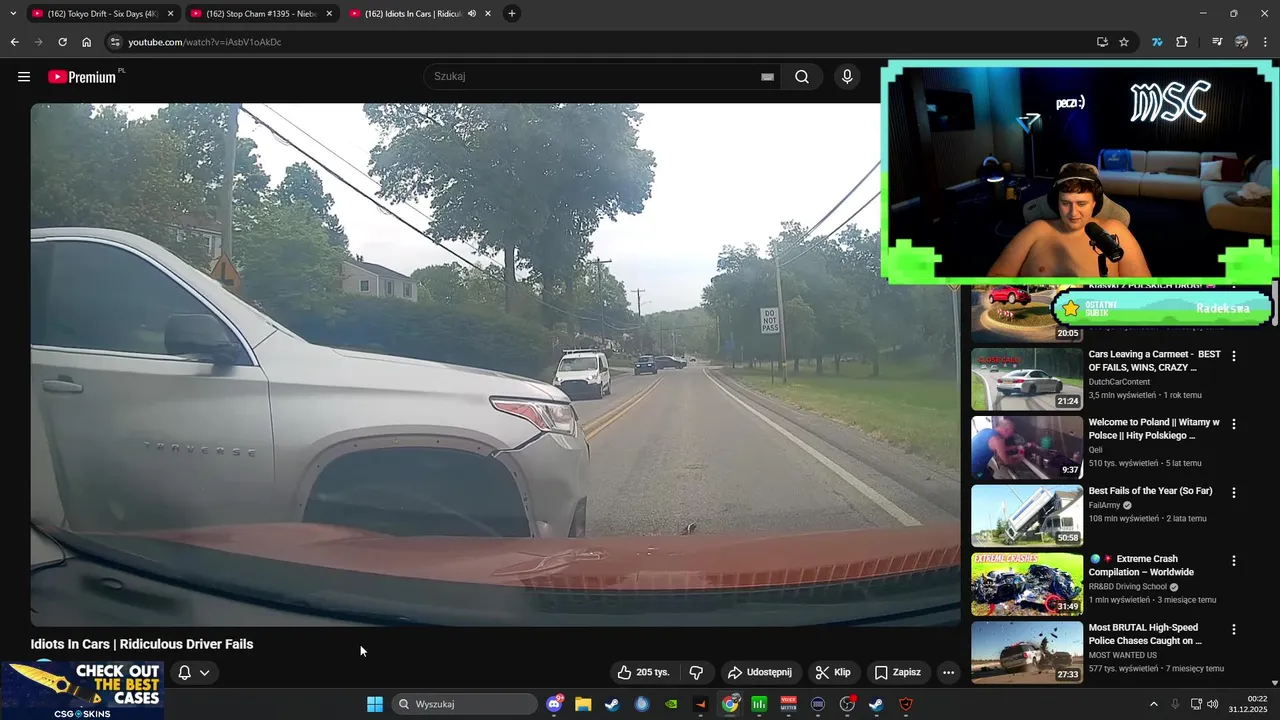Open Welcome to Poland video title

point(1154,429)
